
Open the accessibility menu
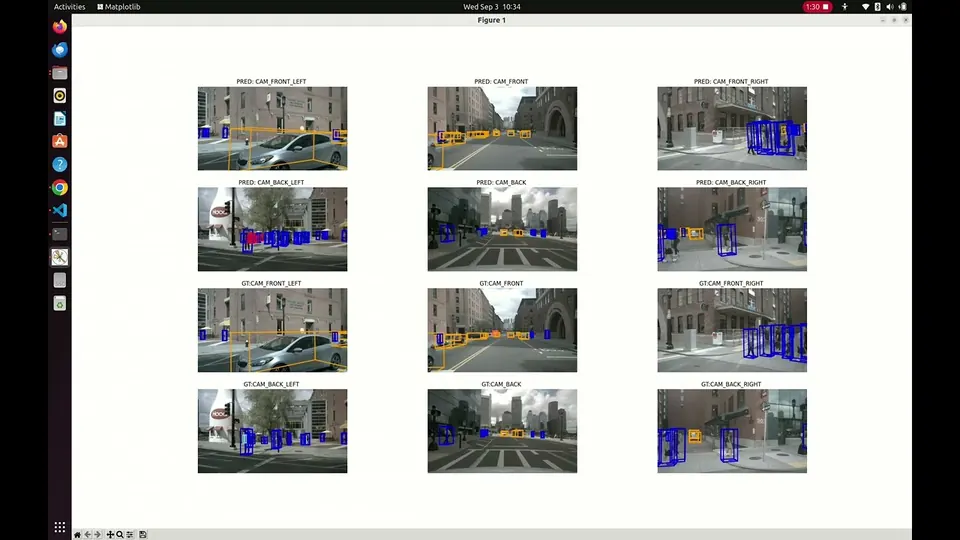845,7
